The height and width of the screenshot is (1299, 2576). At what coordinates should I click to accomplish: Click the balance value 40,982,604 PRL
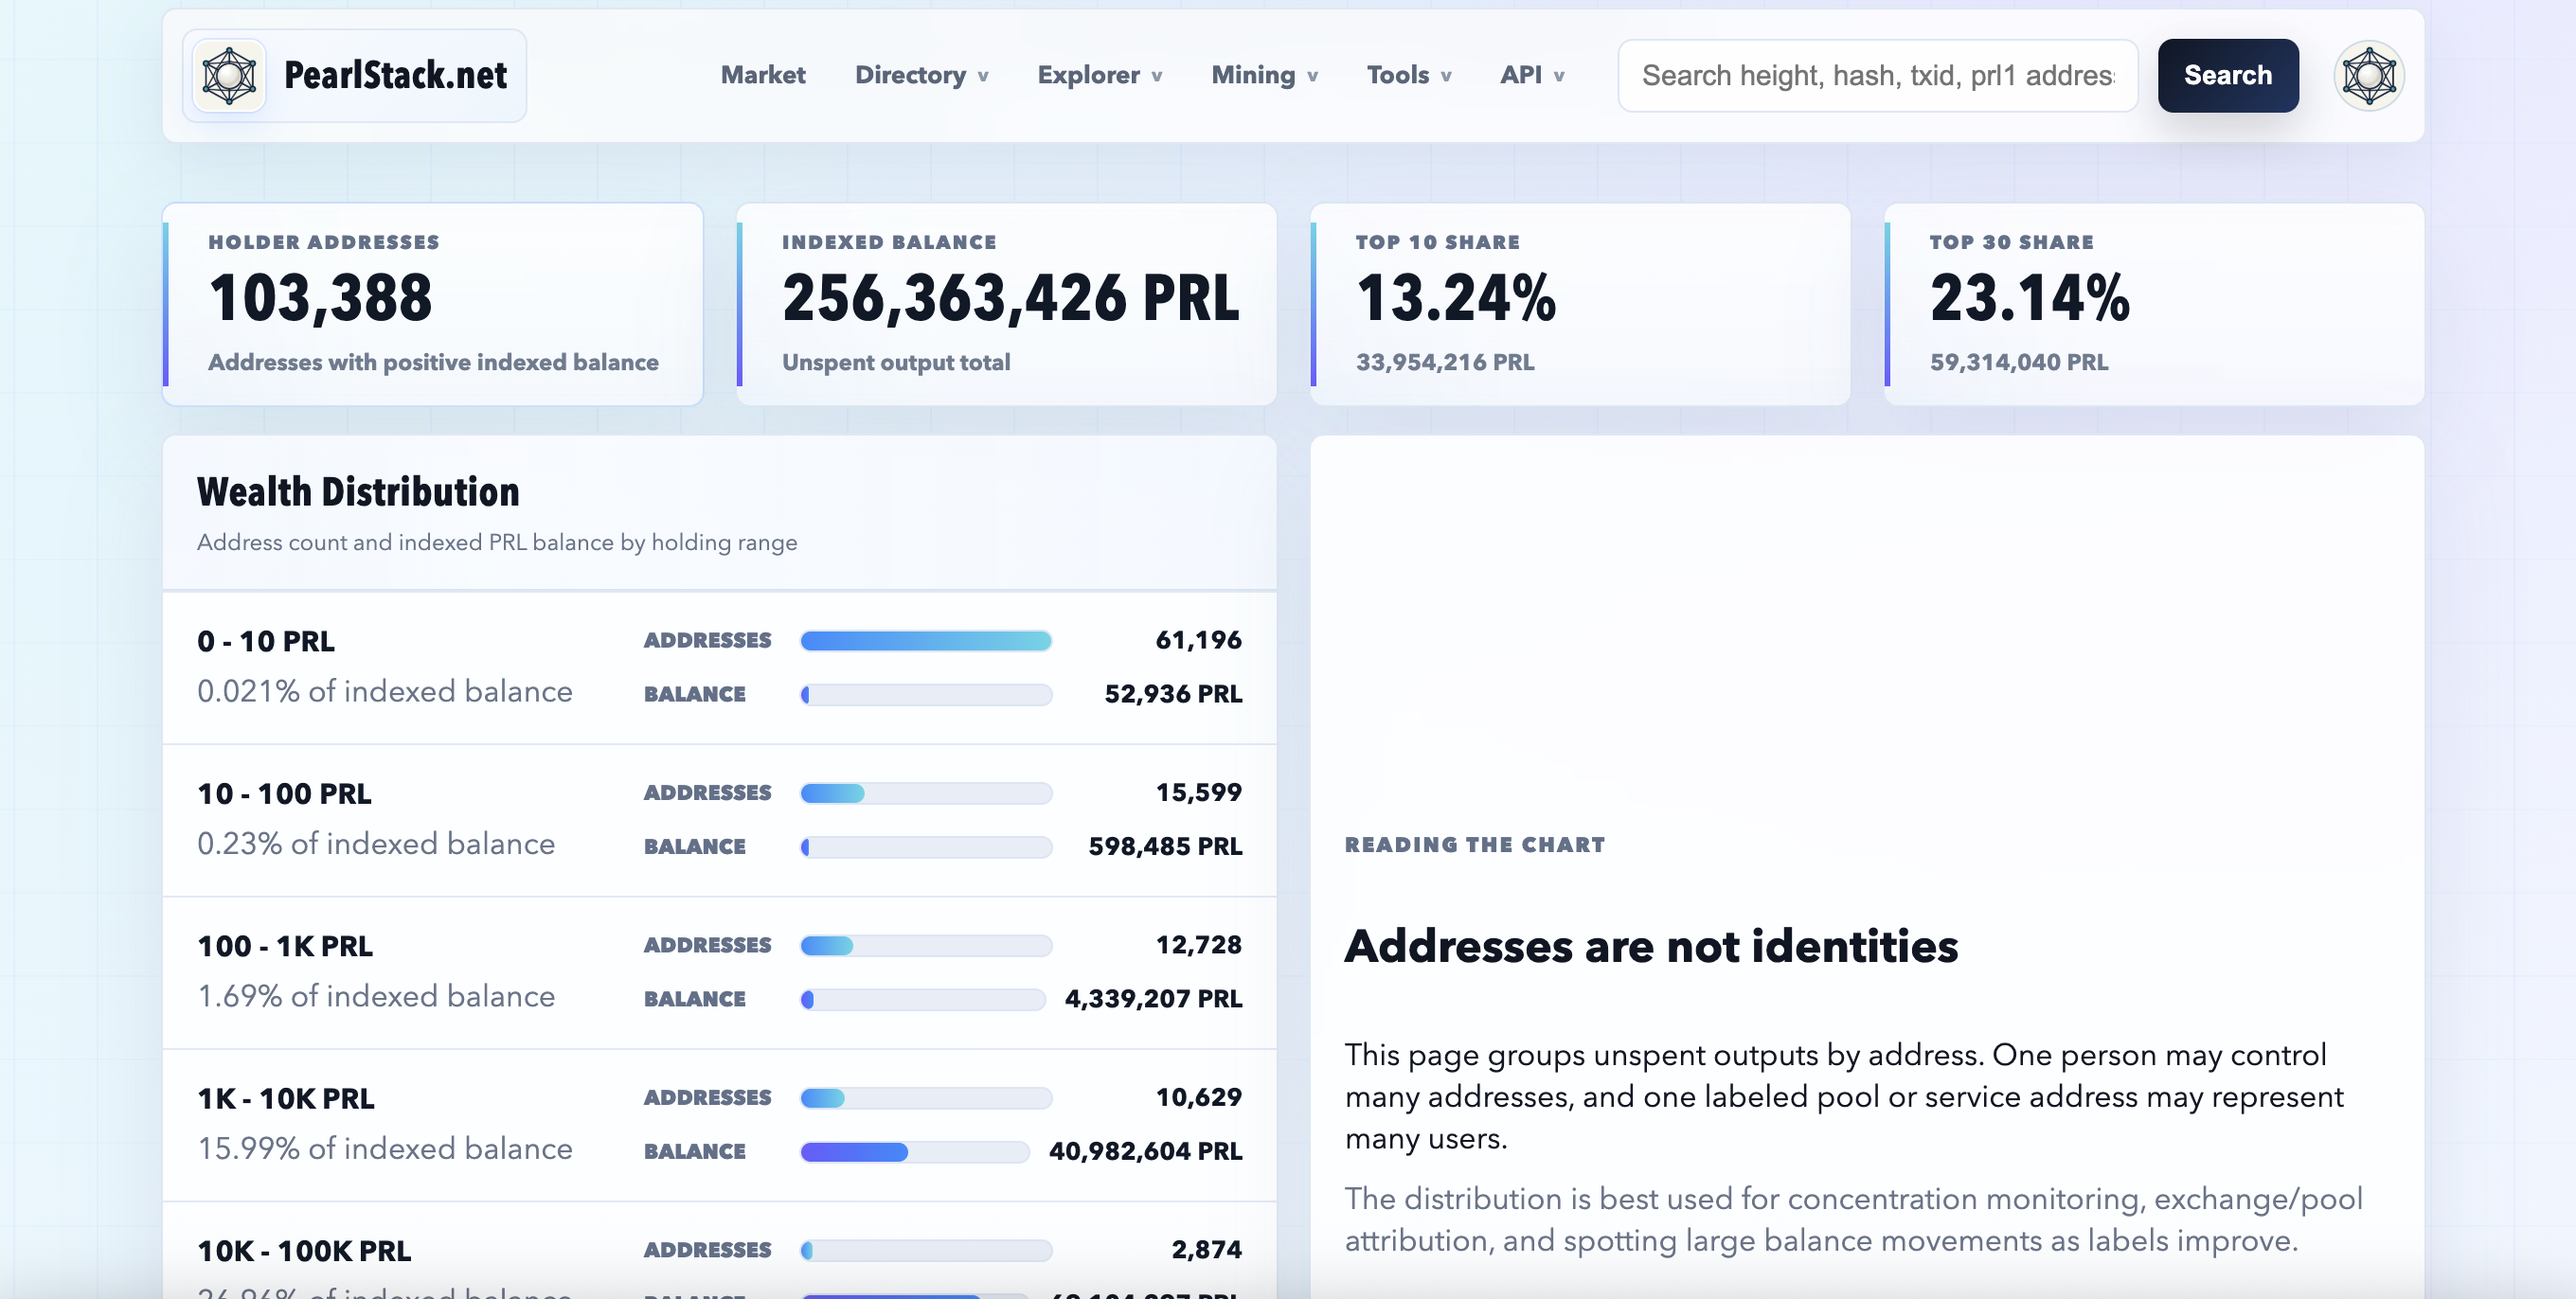1145,1151
